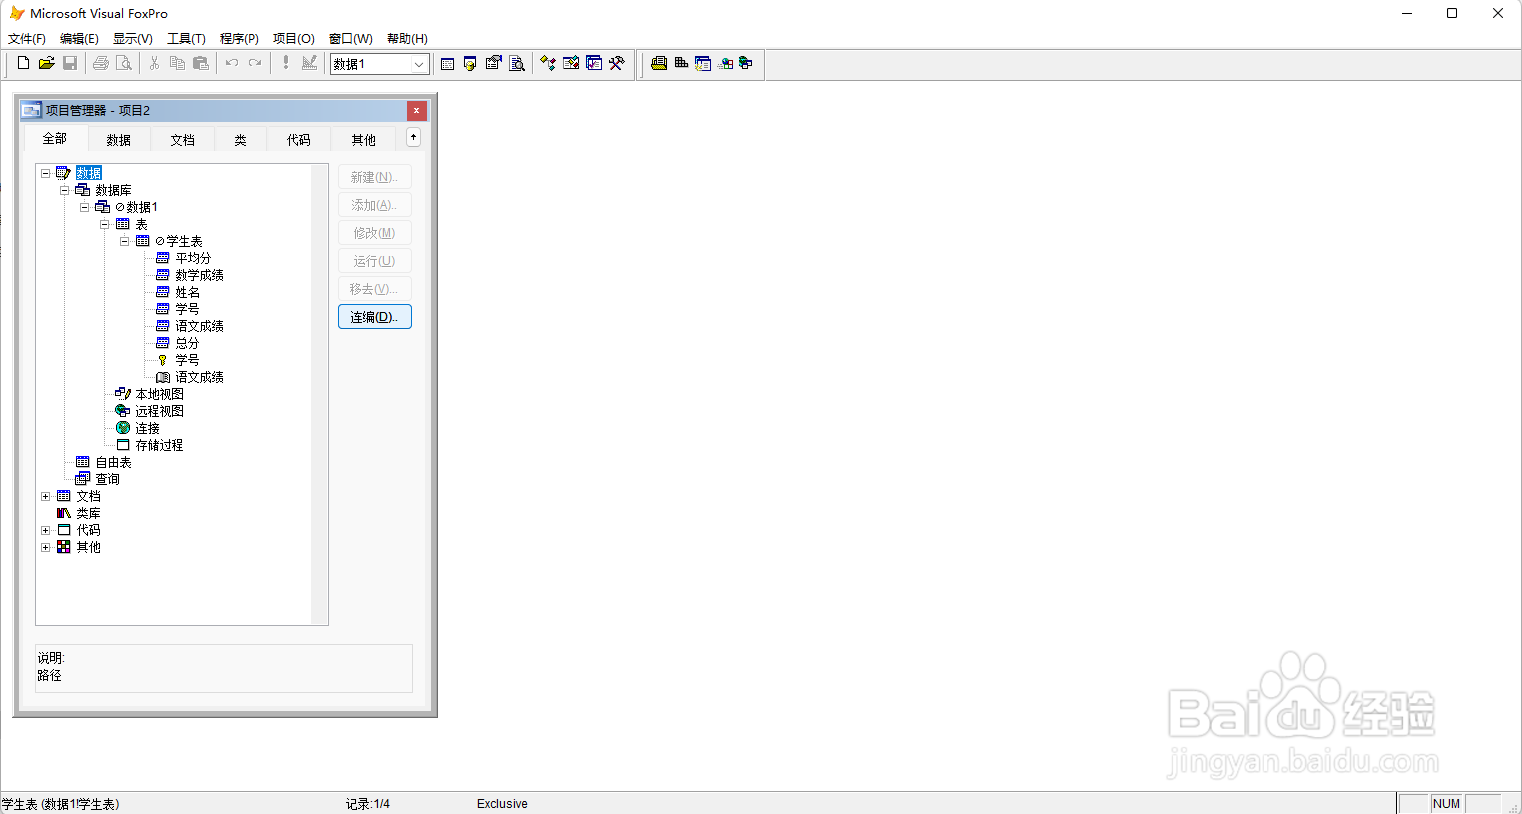Open the Command Window toolbar icon

(x=447, y=63)
